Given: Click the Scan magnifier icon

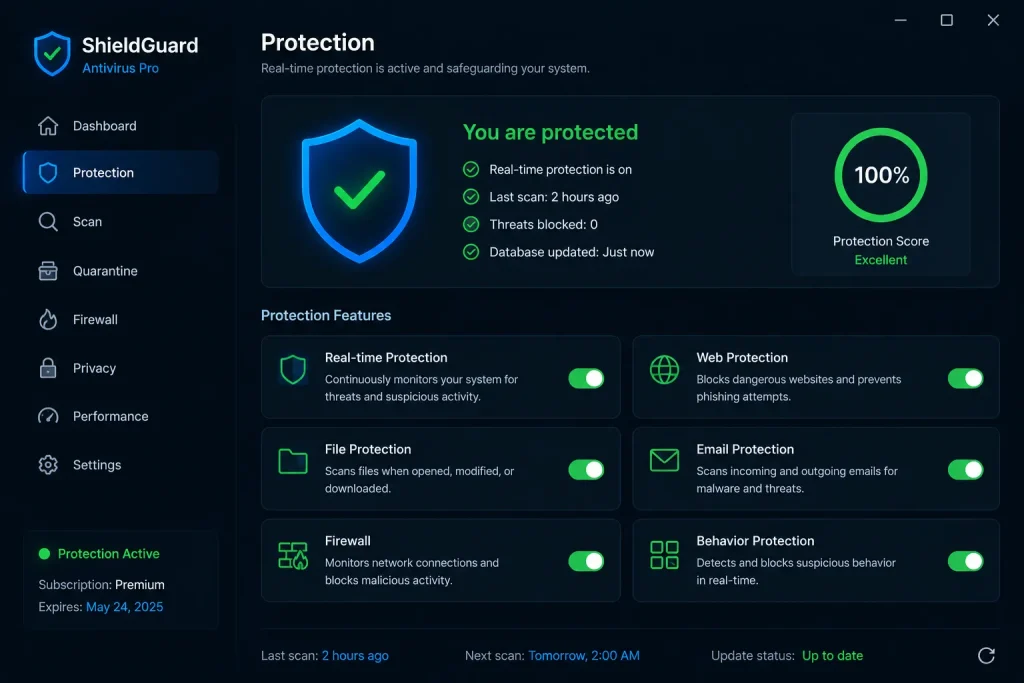Looking at the screenshot, I should click(48, 221).
